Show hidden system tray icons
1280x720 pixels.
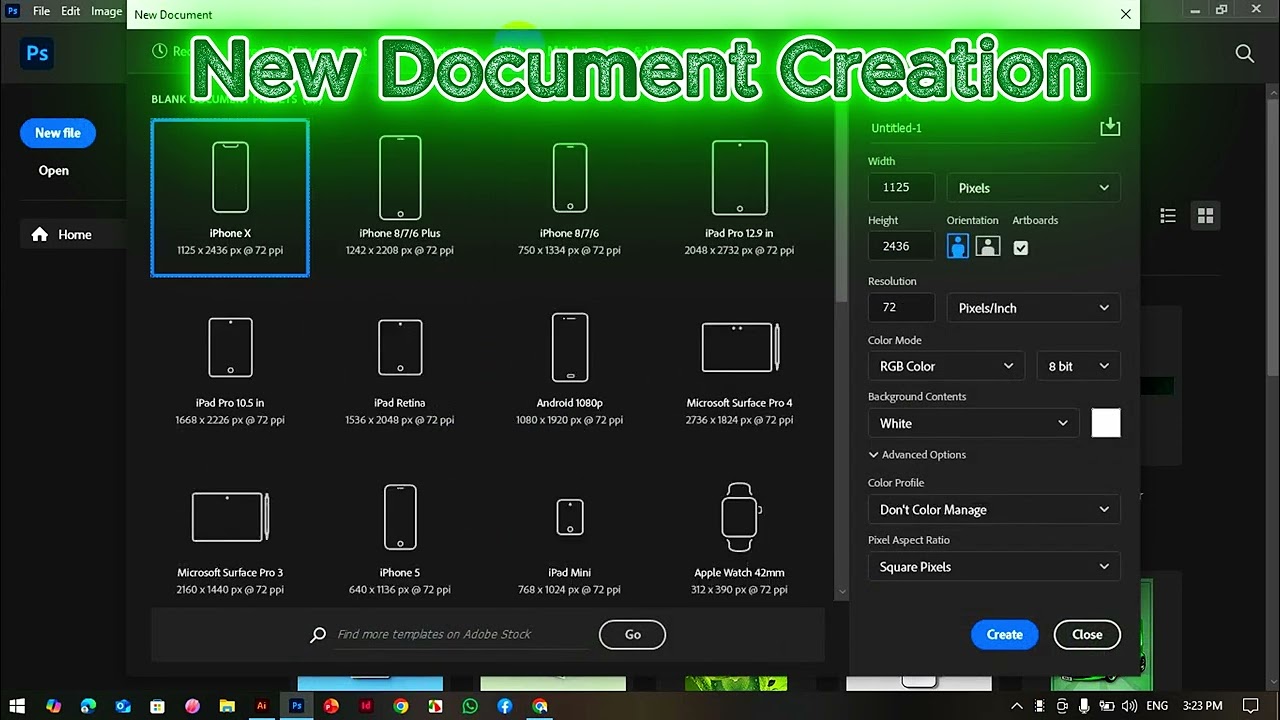1017,706
